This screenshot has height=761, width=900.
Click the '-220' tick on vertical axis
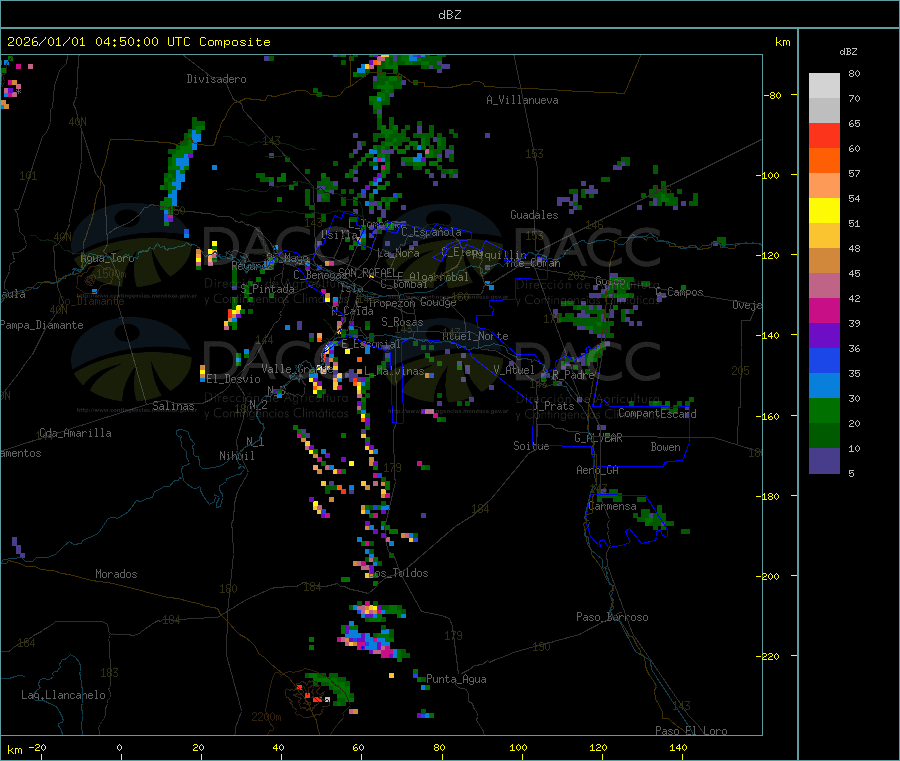[x=768, y=656]
